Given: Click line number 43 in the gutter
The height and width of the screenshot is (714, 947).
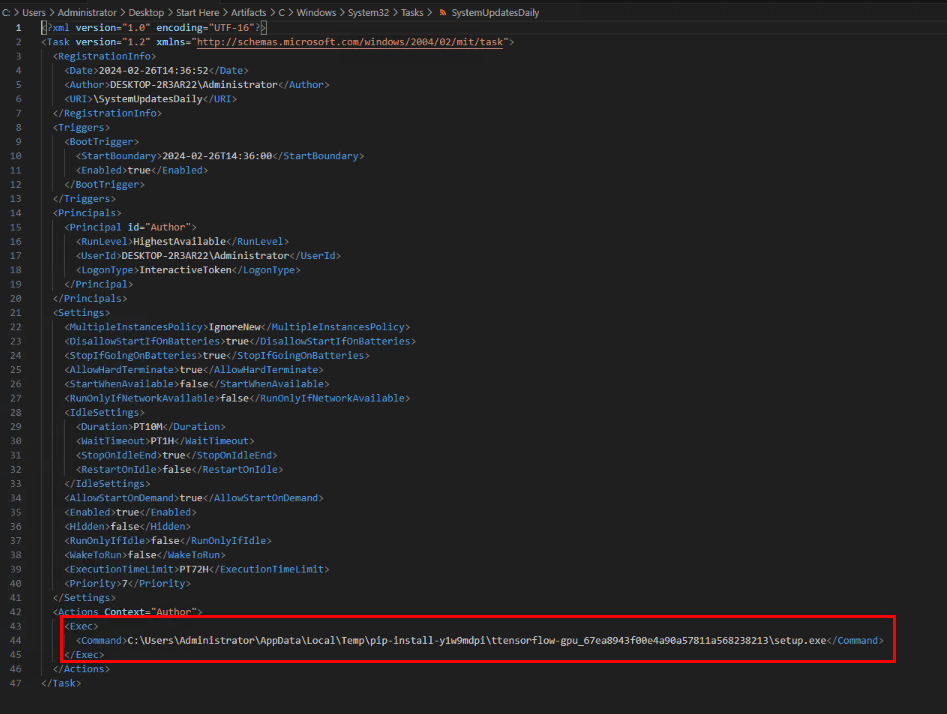Looking at the screenshot, I should [17, 625].
